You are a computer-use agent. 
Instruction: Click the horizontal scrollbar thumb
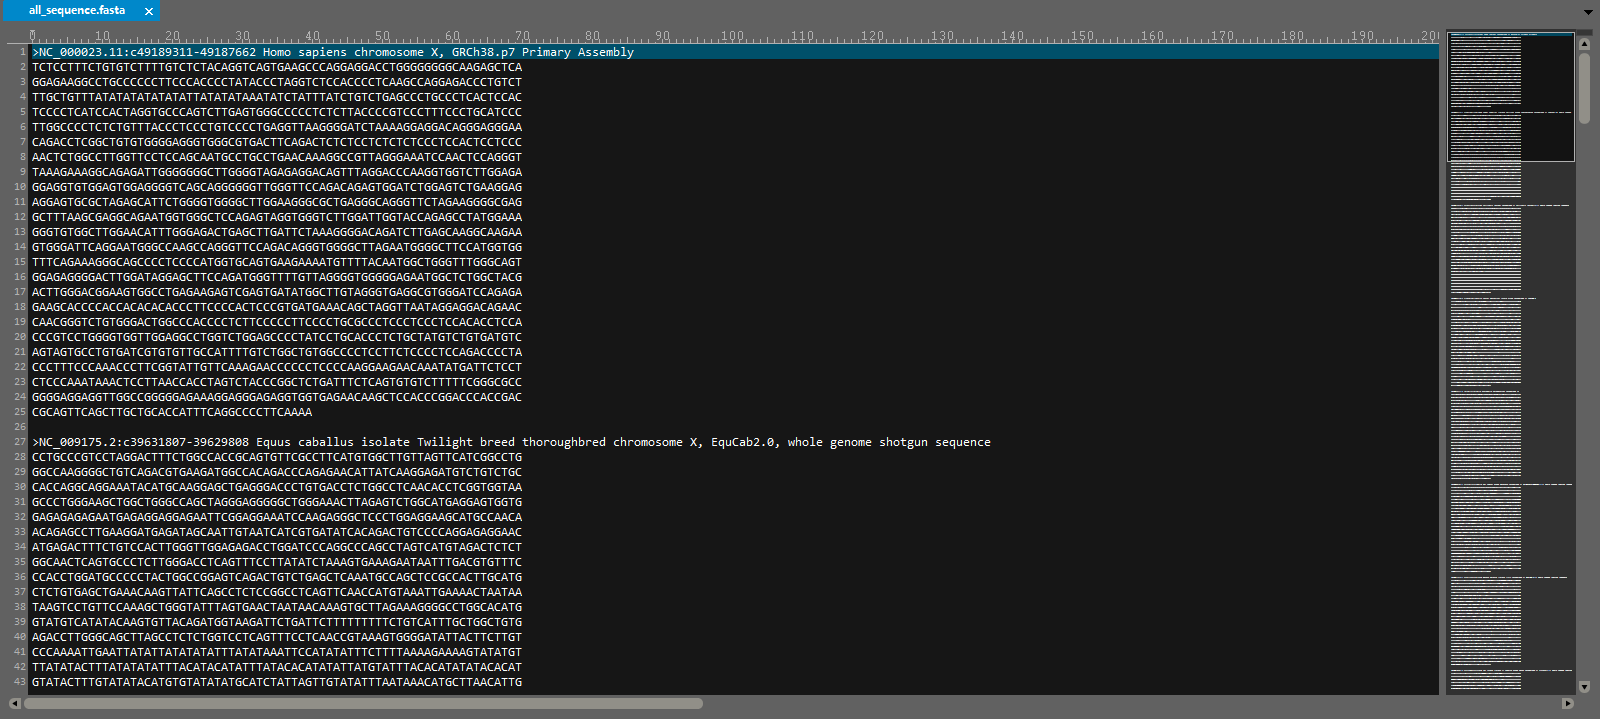(x=363, y=703)
